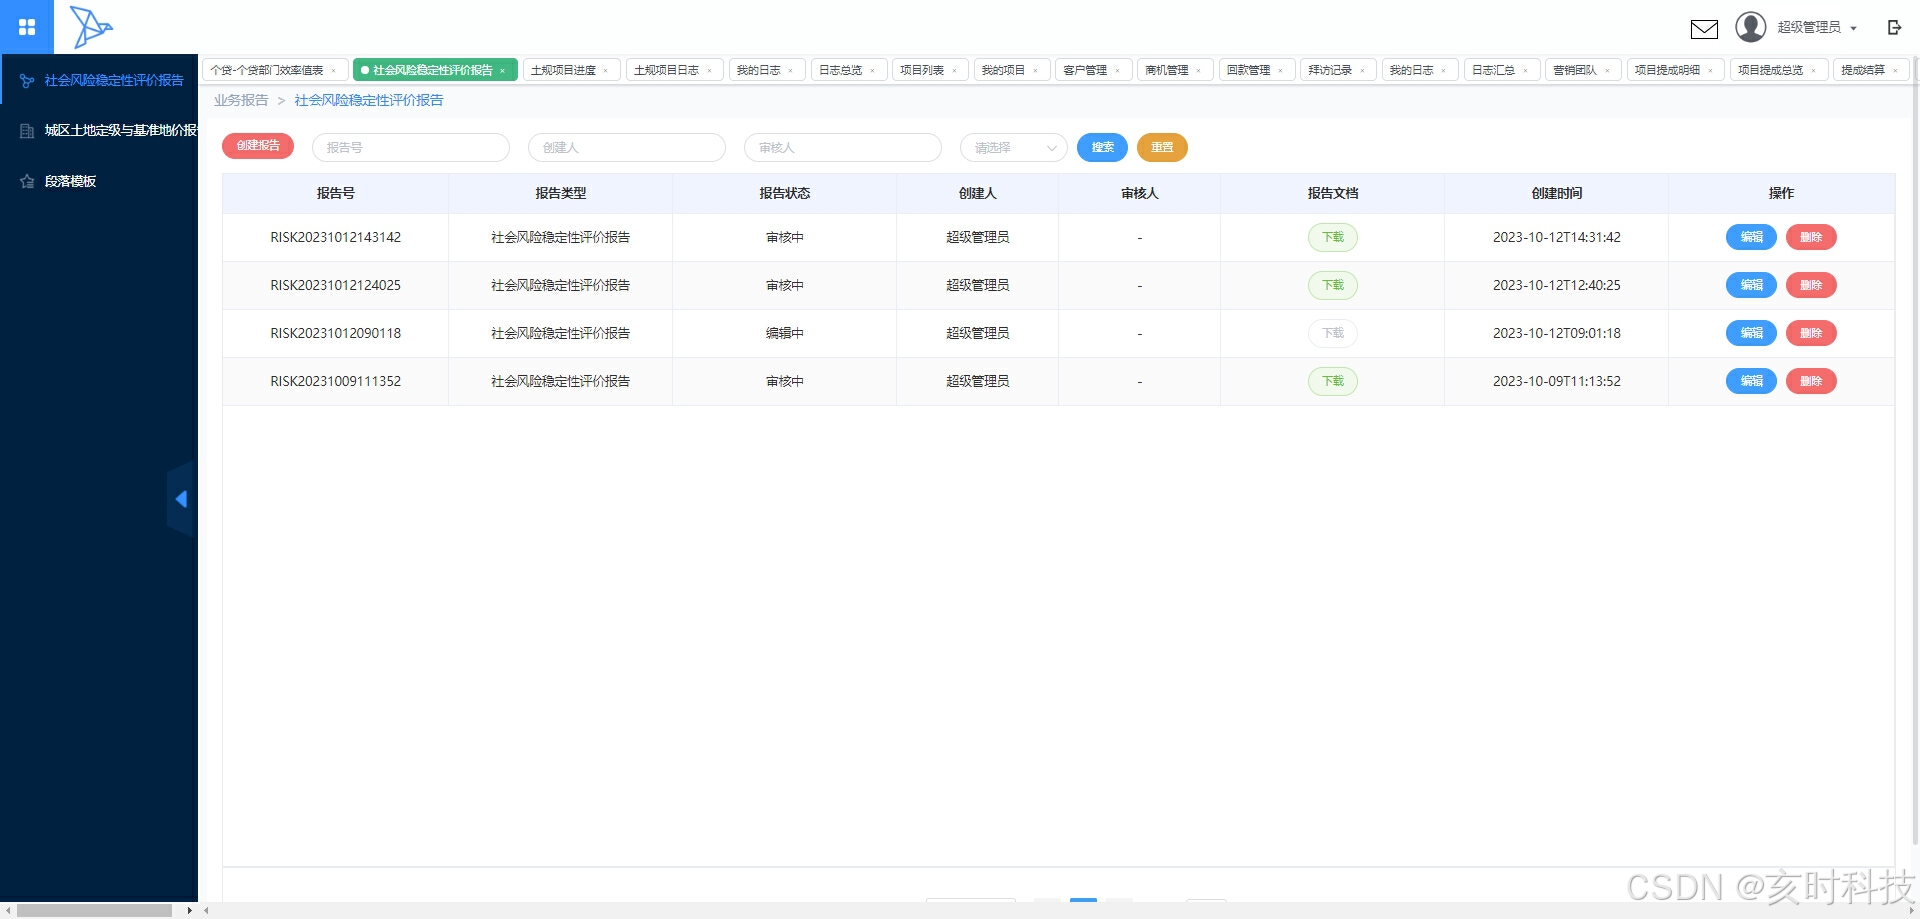
Task: Open the mail envelope icon
Action: click(1704, 29)
